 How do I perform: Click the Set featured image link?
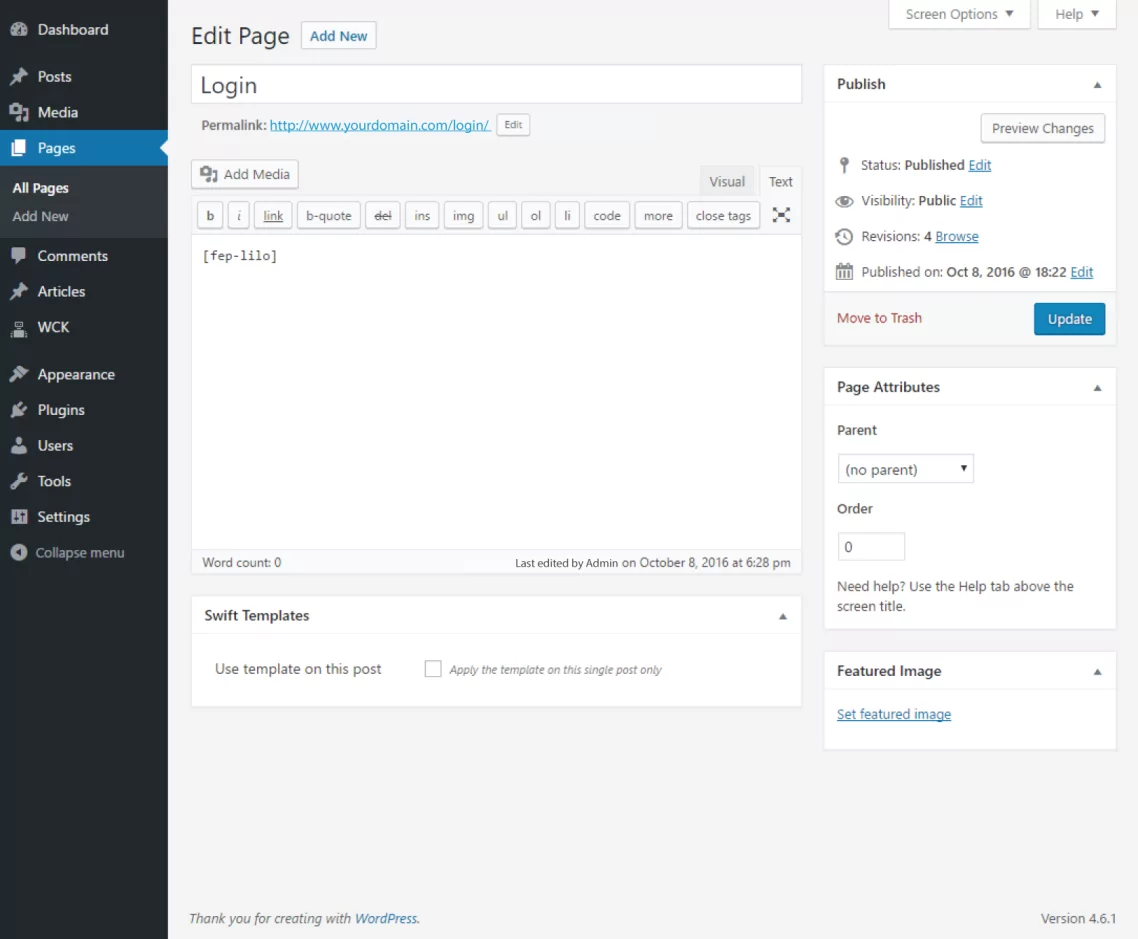894,714
